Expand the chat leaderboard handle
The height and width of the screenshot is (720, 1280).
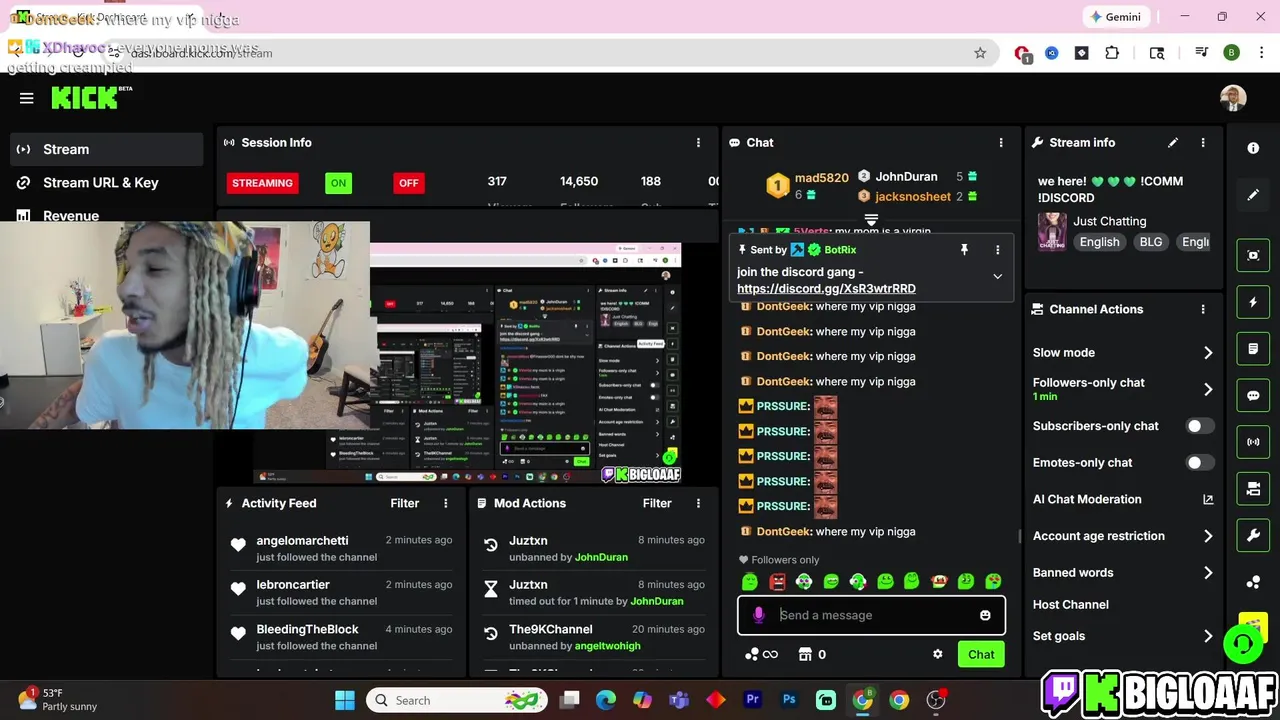coord(871,220)
